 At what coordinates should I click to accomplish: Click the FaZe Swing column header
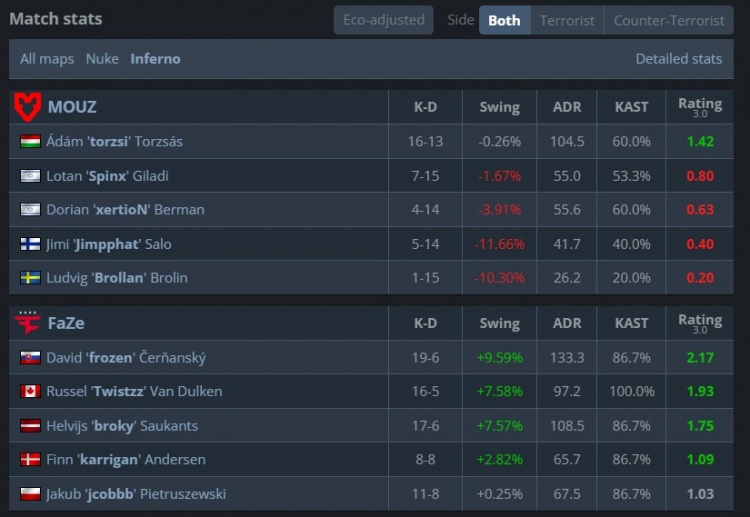[499, 323]
